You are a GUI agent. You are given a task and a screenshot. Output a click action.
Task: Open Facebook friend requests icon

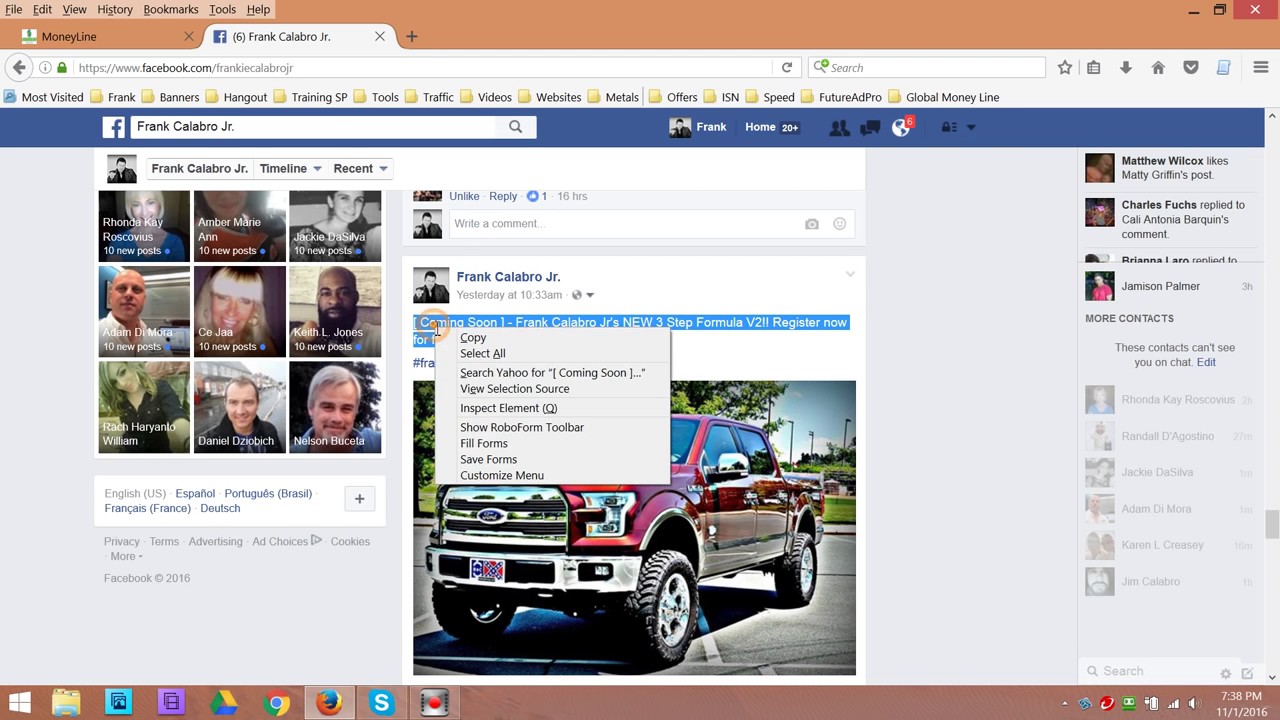[x=839, y=127]
